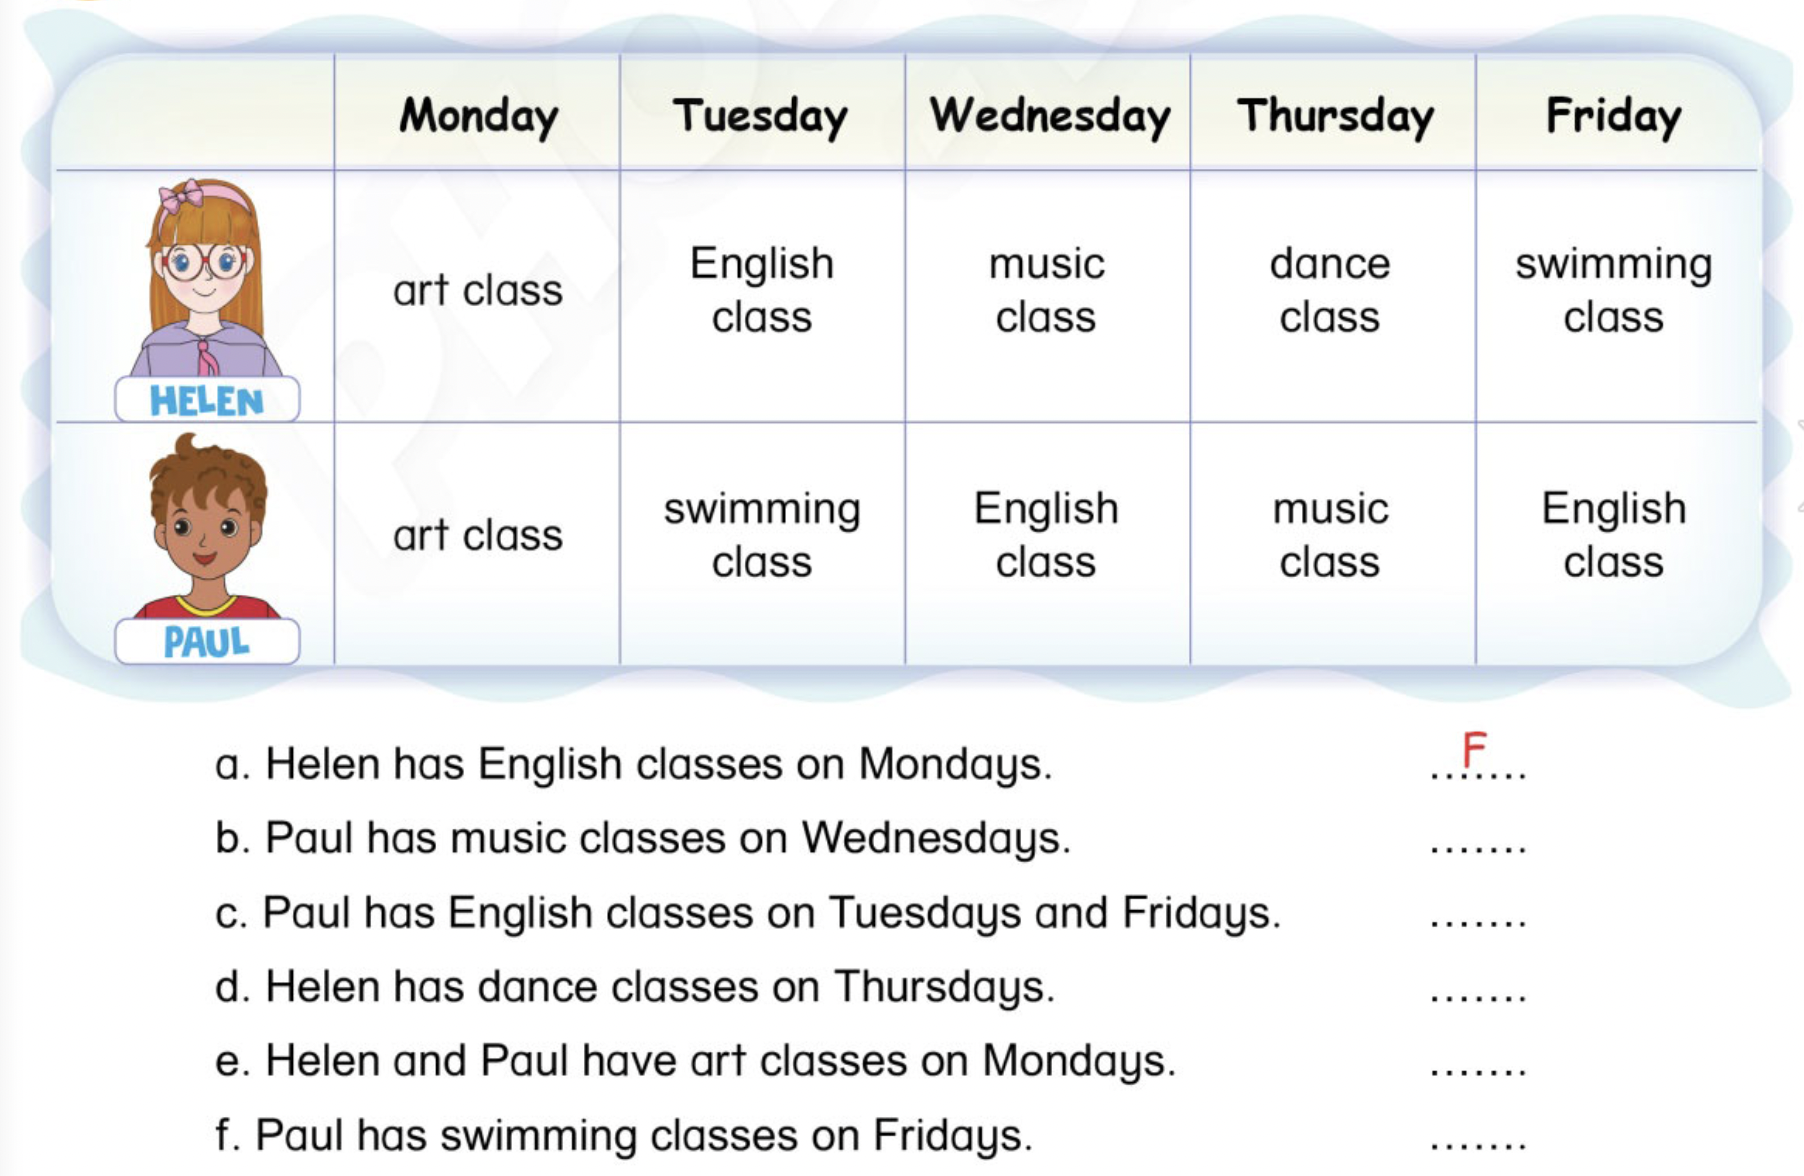Click Paul's Monday art class cell
Image resolution: width=1804 pixels, height=1176 pixels.
[478, 536]
